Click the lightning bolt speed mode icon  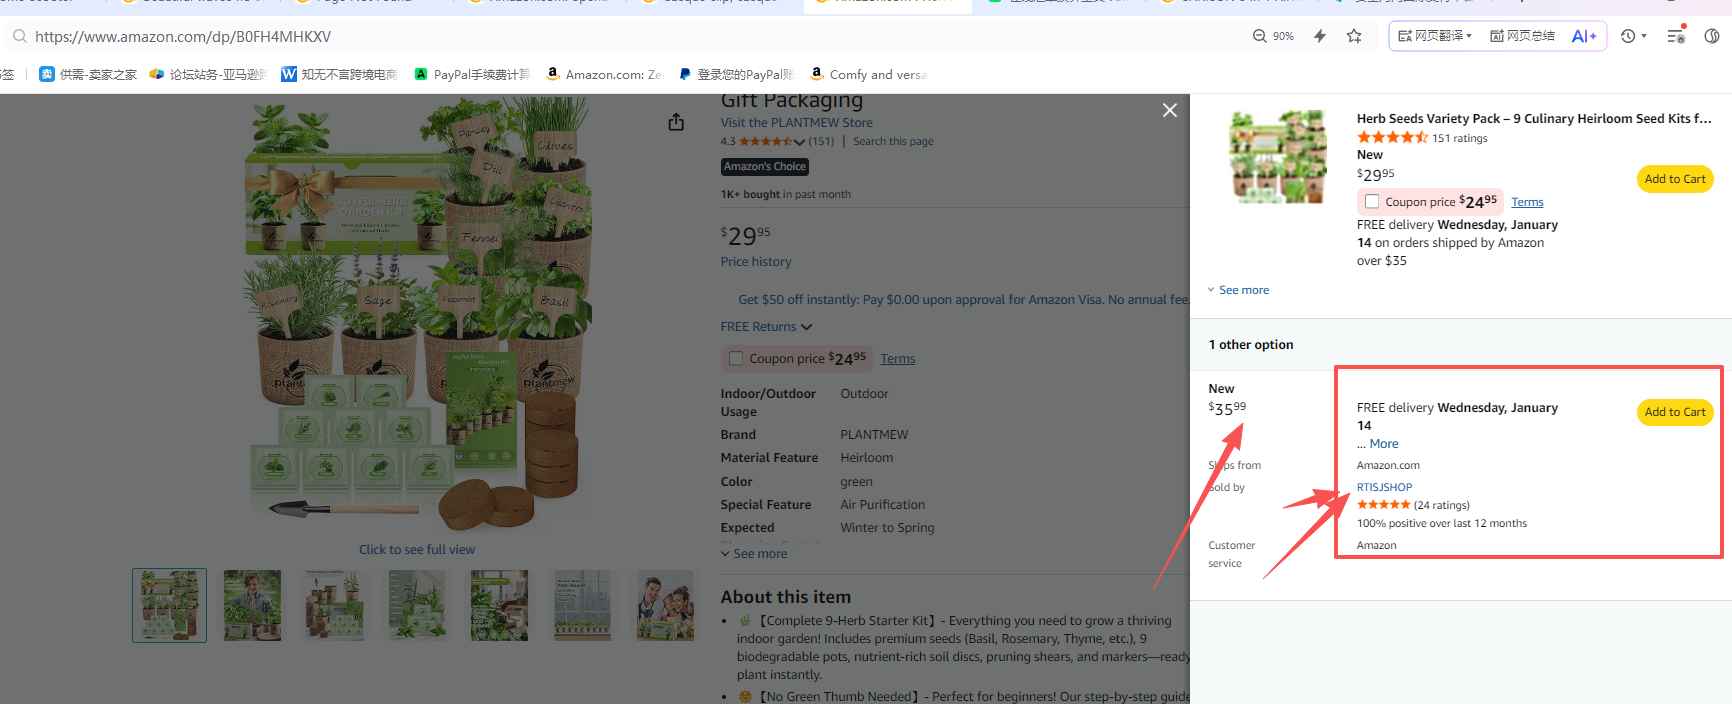pos(1320,36)
